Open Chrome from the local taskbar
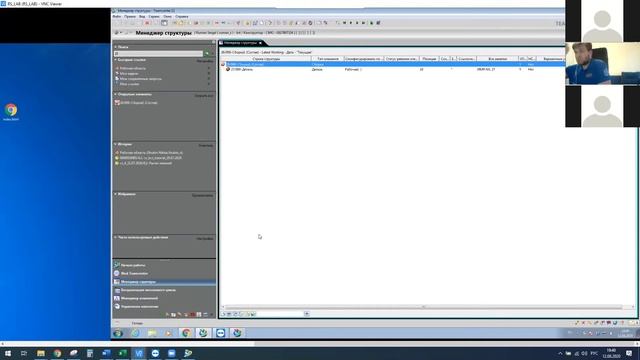 (57, 353)
